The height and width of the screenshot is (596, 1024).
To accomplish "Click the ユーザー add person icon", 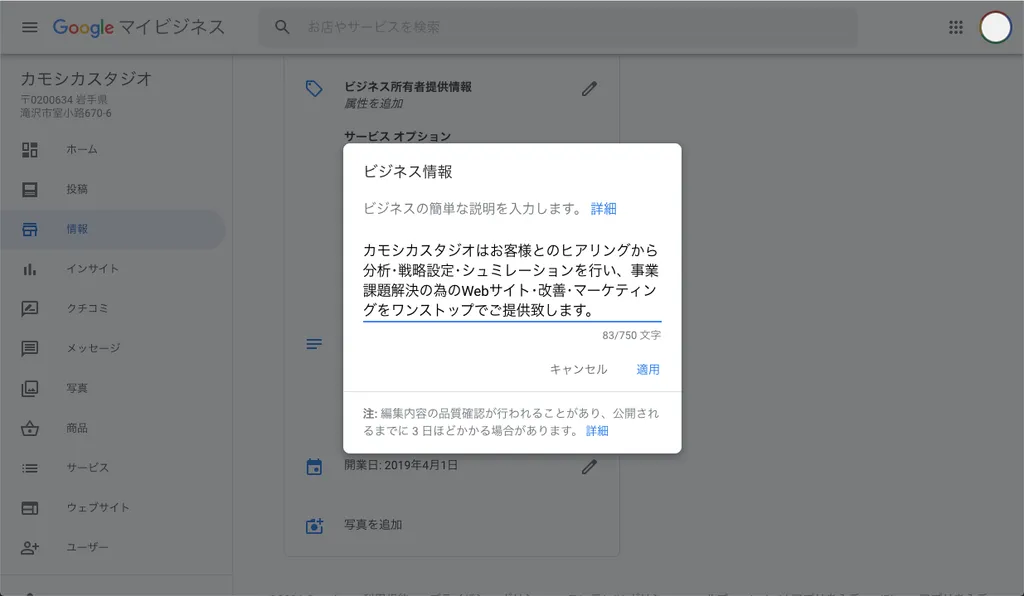I will pyautogui.click(x=29, y=548).
